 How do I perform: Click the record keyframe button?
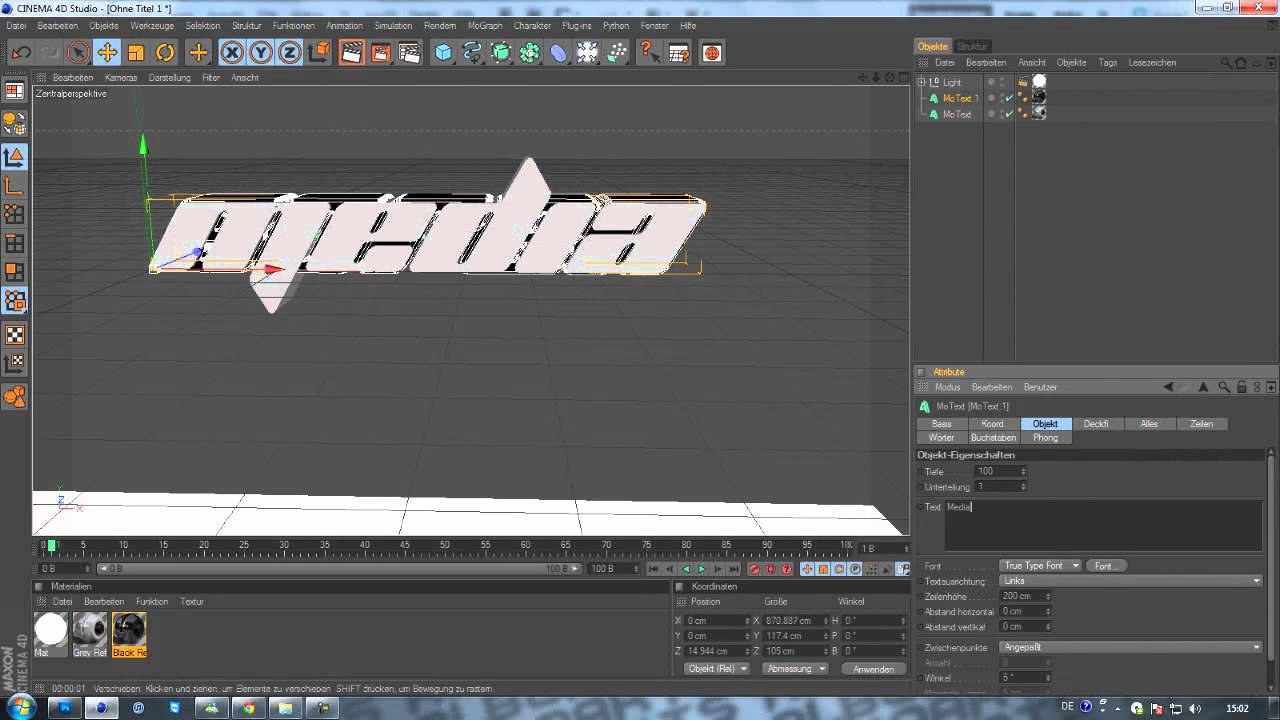(x=754, y=569)
